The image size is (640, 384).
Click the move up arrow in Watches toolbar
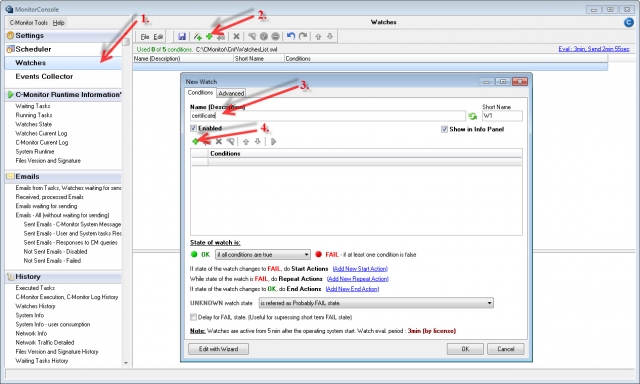pyautogui.click(x=318, y=36)
